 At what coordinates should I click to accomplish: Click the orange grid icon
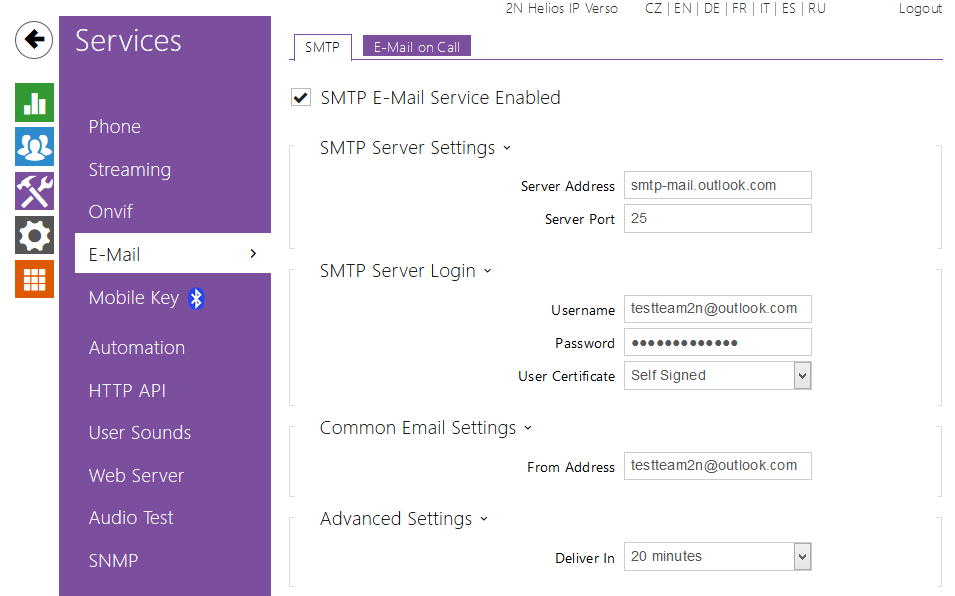coord(34,279)
